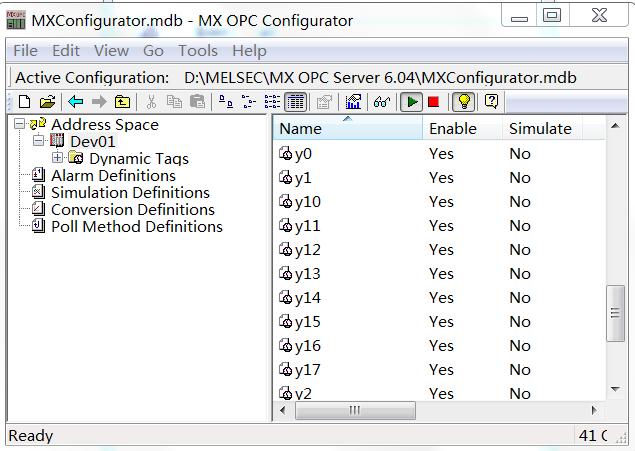Open the Go menu
The width and height of the screenshot is (635, 451).
(x=153, y=51)
